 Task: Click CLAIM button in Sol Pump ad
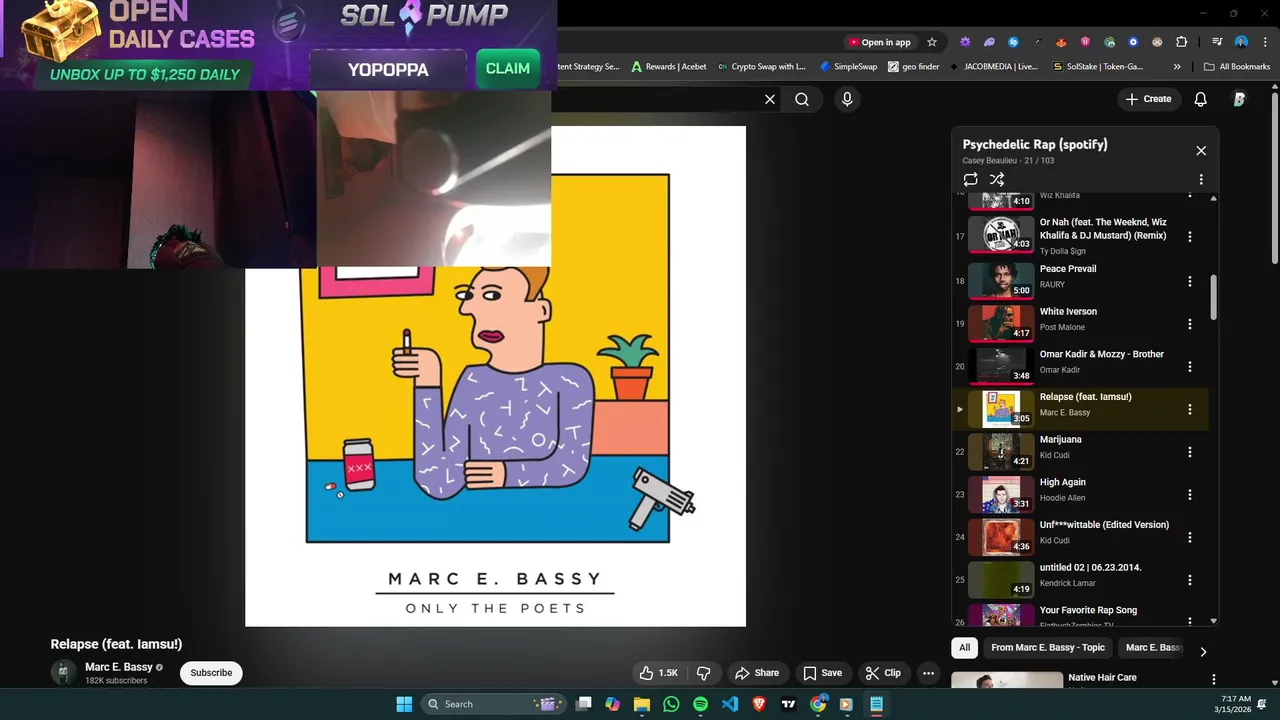[x=508, y=69]
